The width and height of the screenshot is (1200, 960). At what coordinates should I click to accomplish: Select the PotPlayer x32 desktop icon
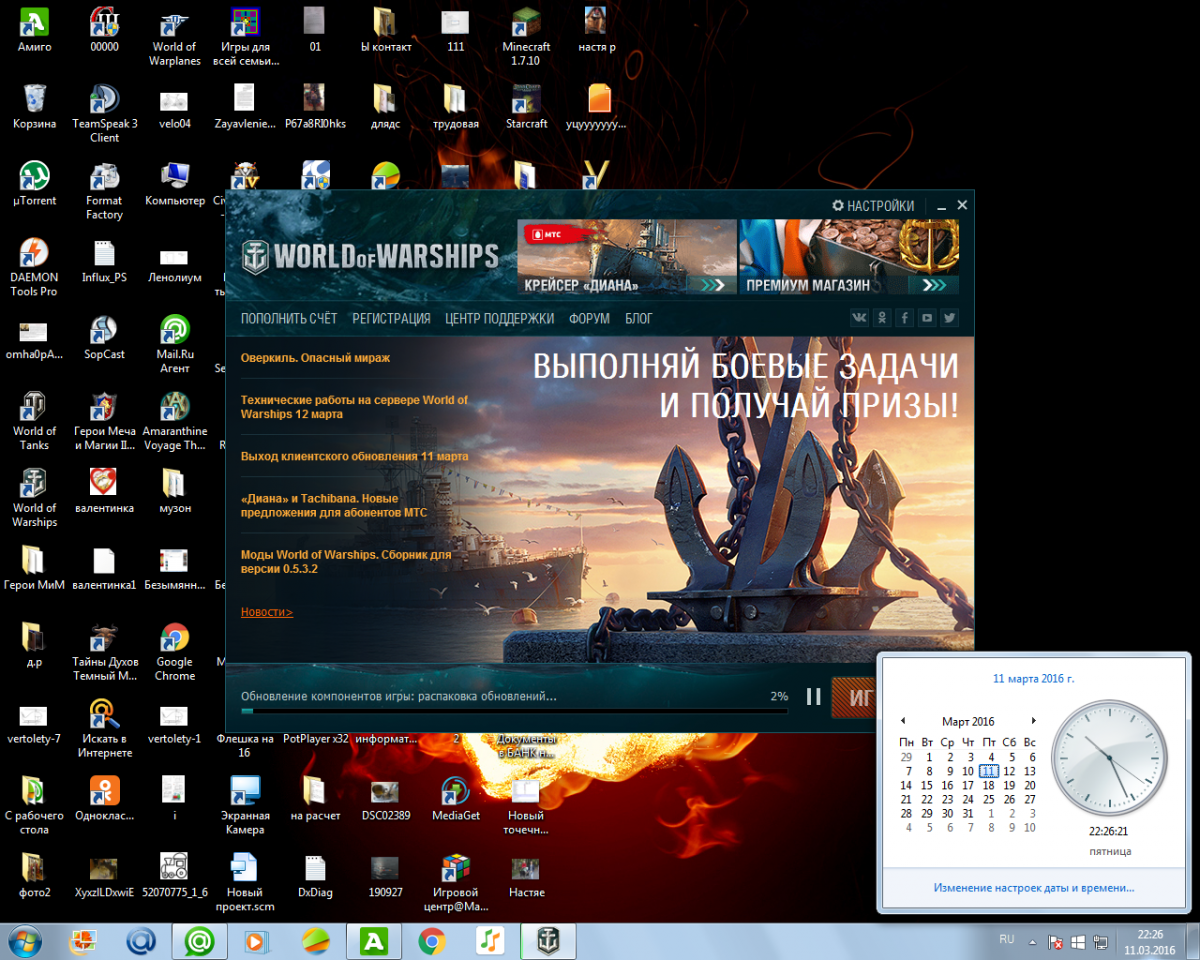pyautogui.click(x=316, y=739)
